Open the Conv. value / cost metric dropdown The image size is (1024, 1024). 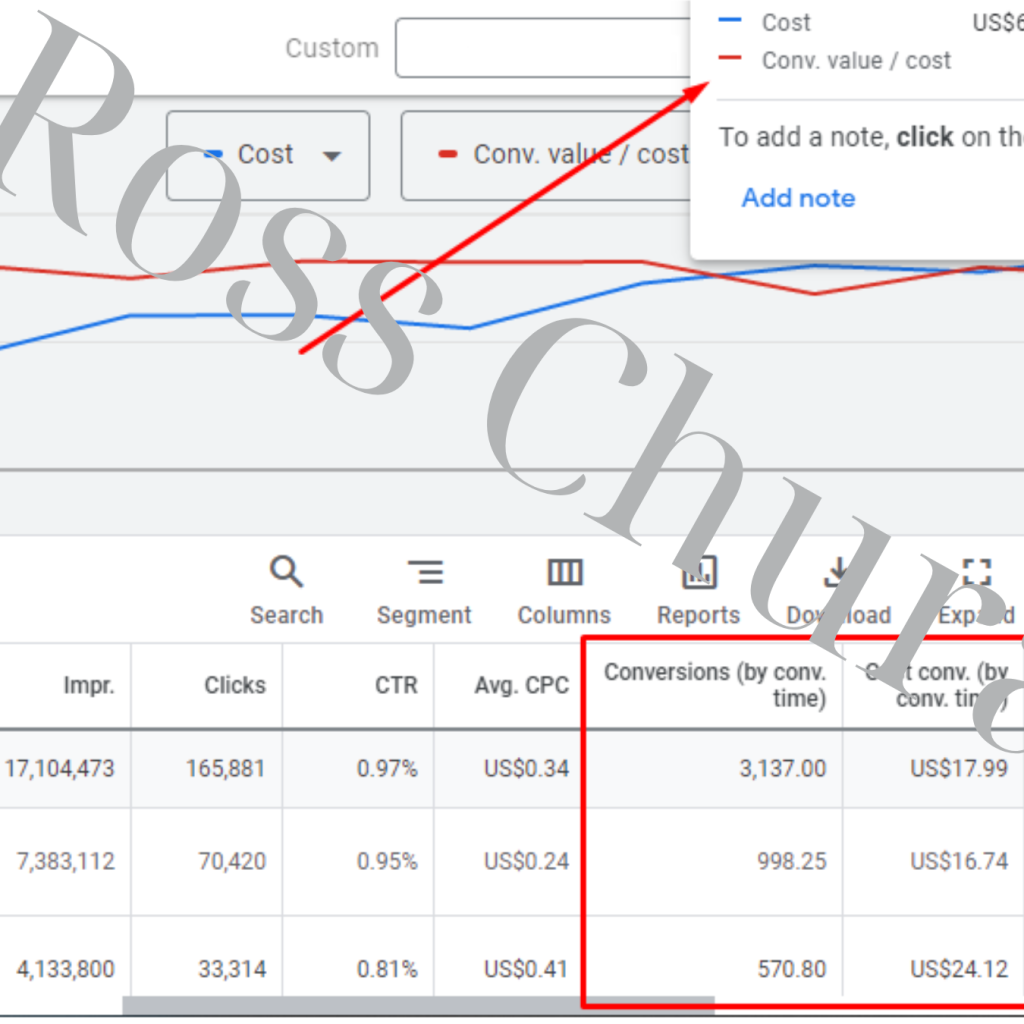[546, 155]
